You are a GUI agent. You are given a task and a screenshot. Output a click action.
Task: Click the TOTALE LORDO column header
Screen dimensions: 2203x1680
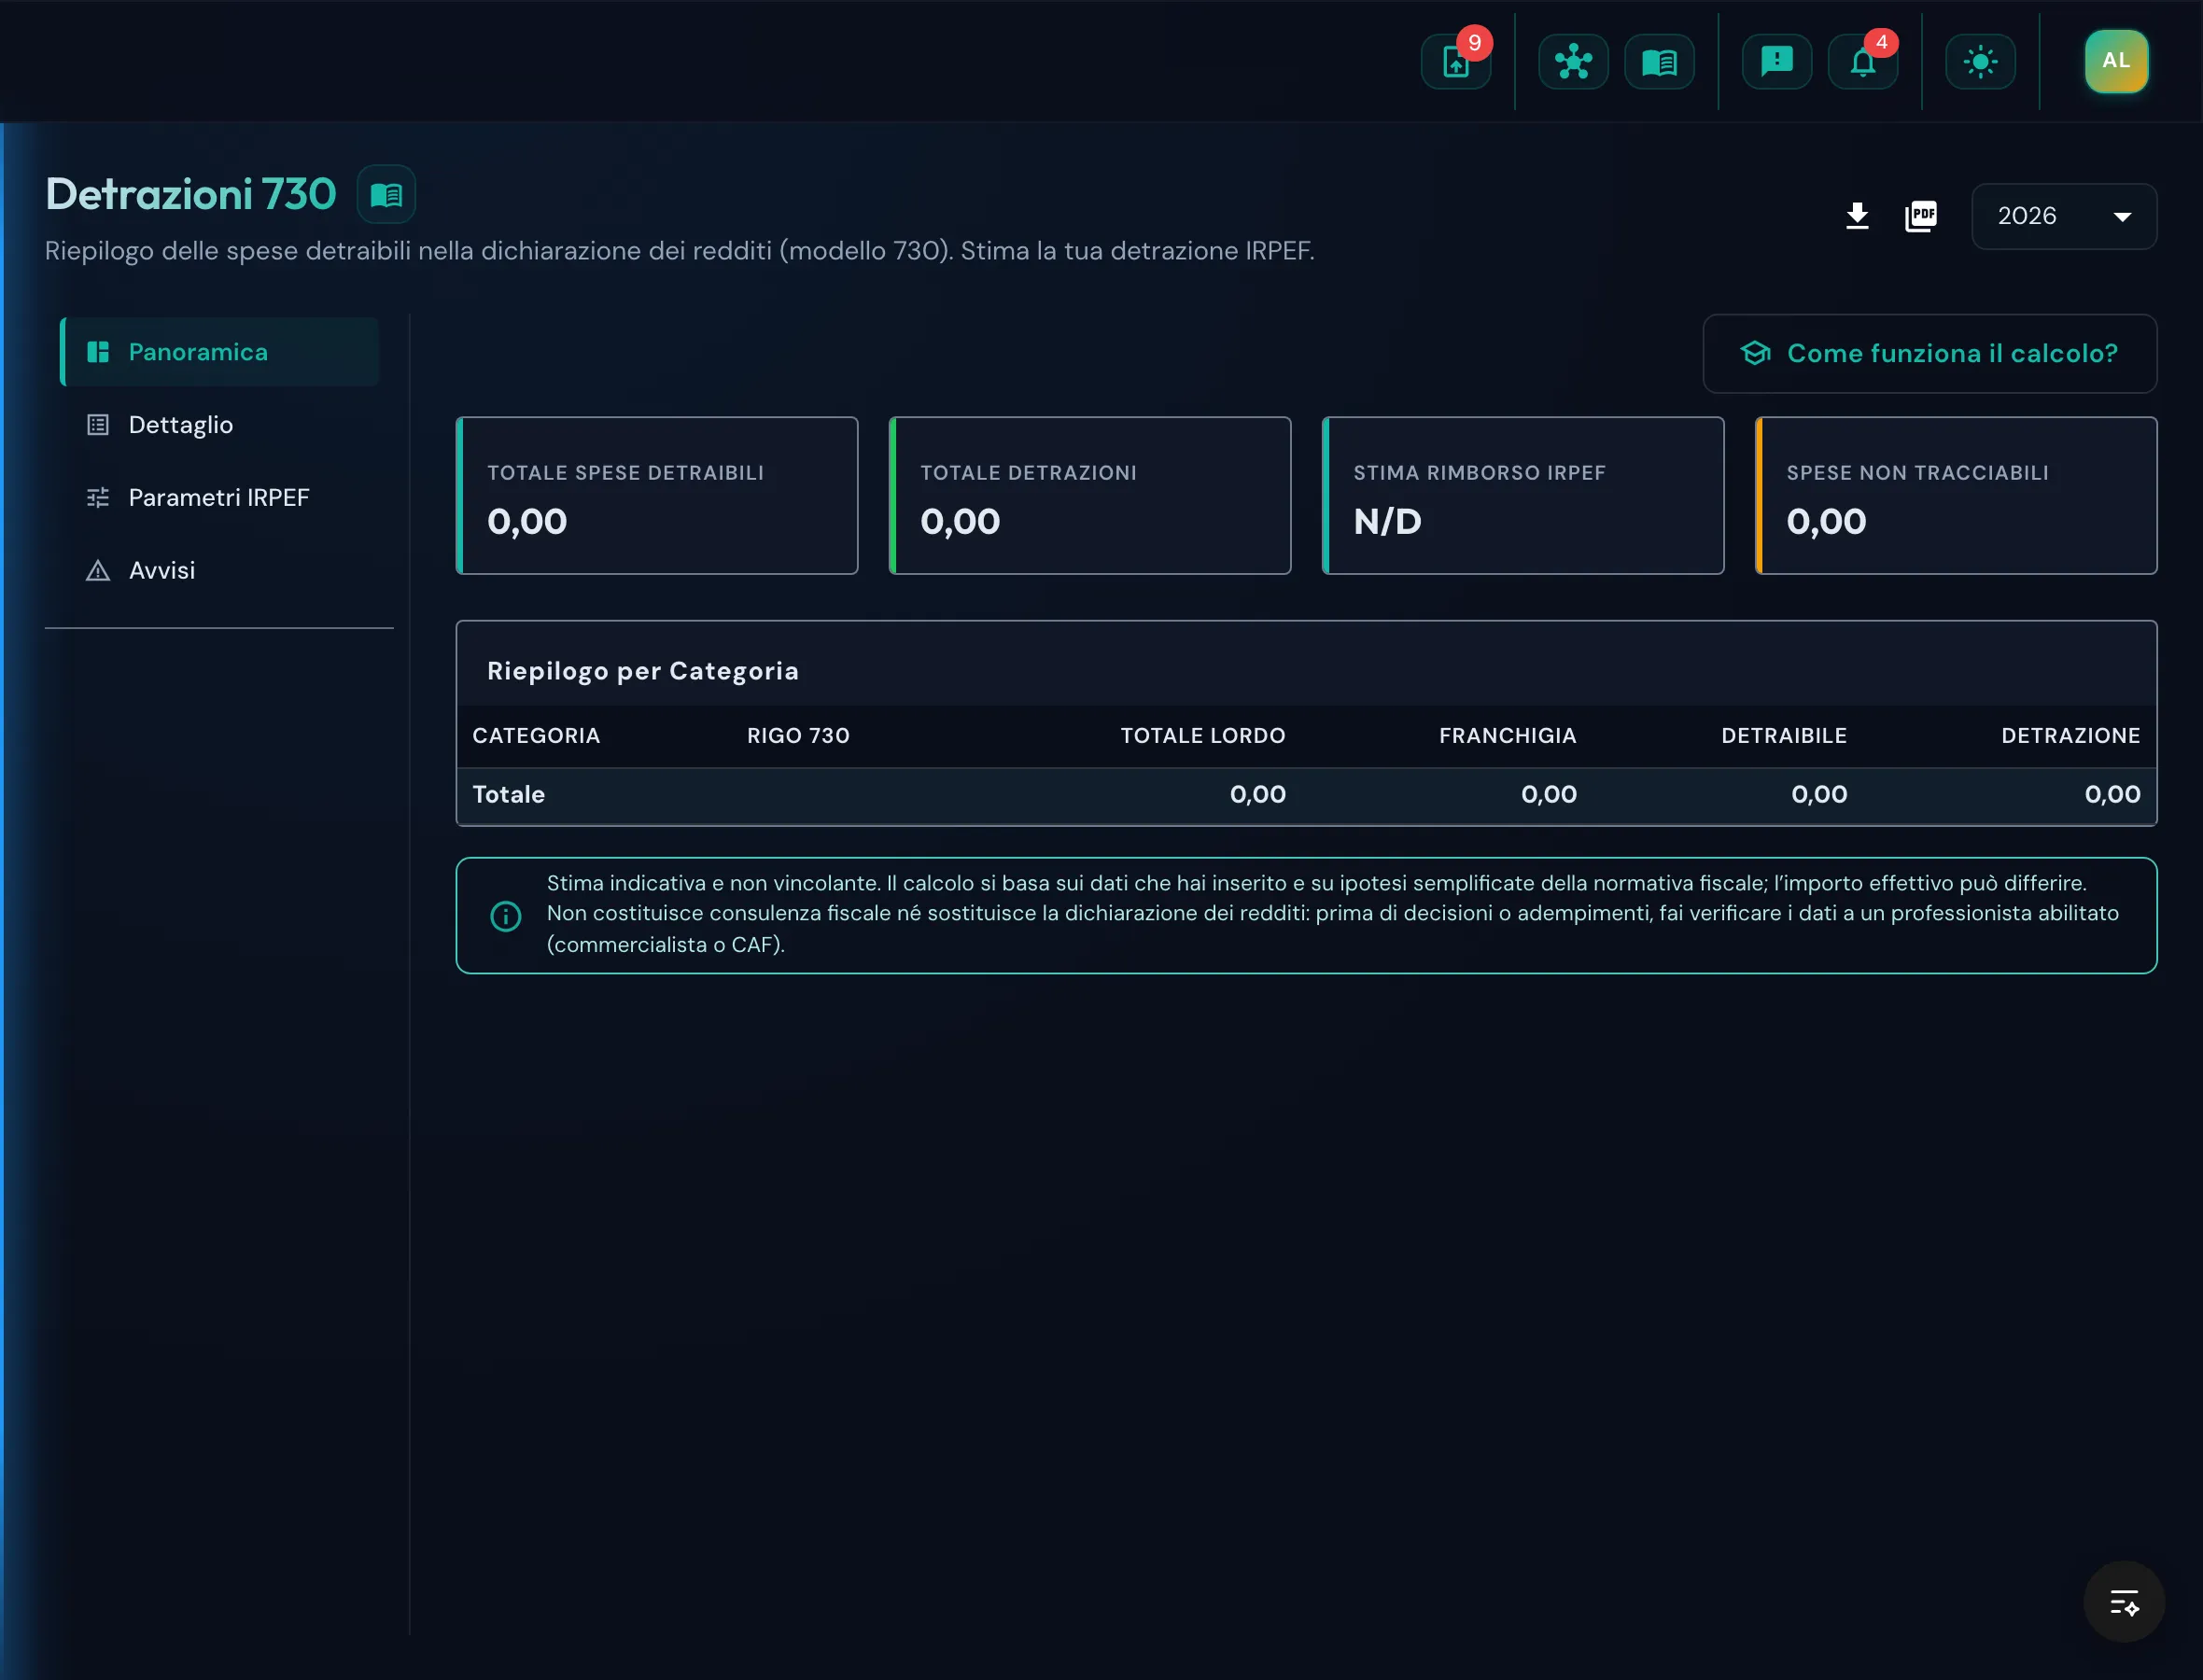pyautogui.click(x=1203, y=736)
